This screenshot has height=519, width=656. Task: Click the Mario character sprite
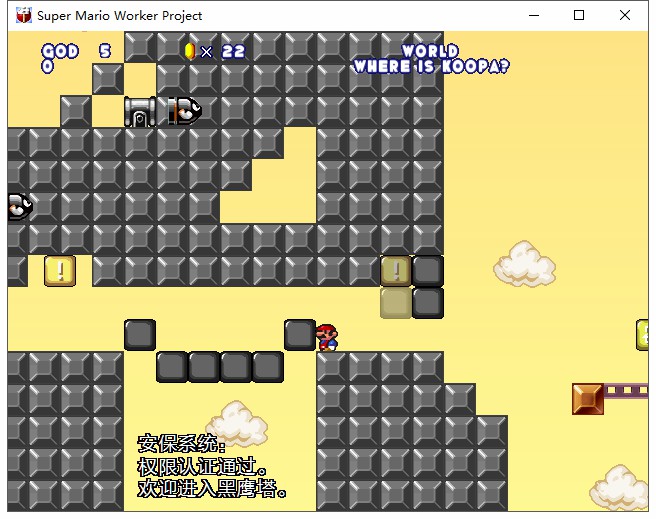click(327, 337)
